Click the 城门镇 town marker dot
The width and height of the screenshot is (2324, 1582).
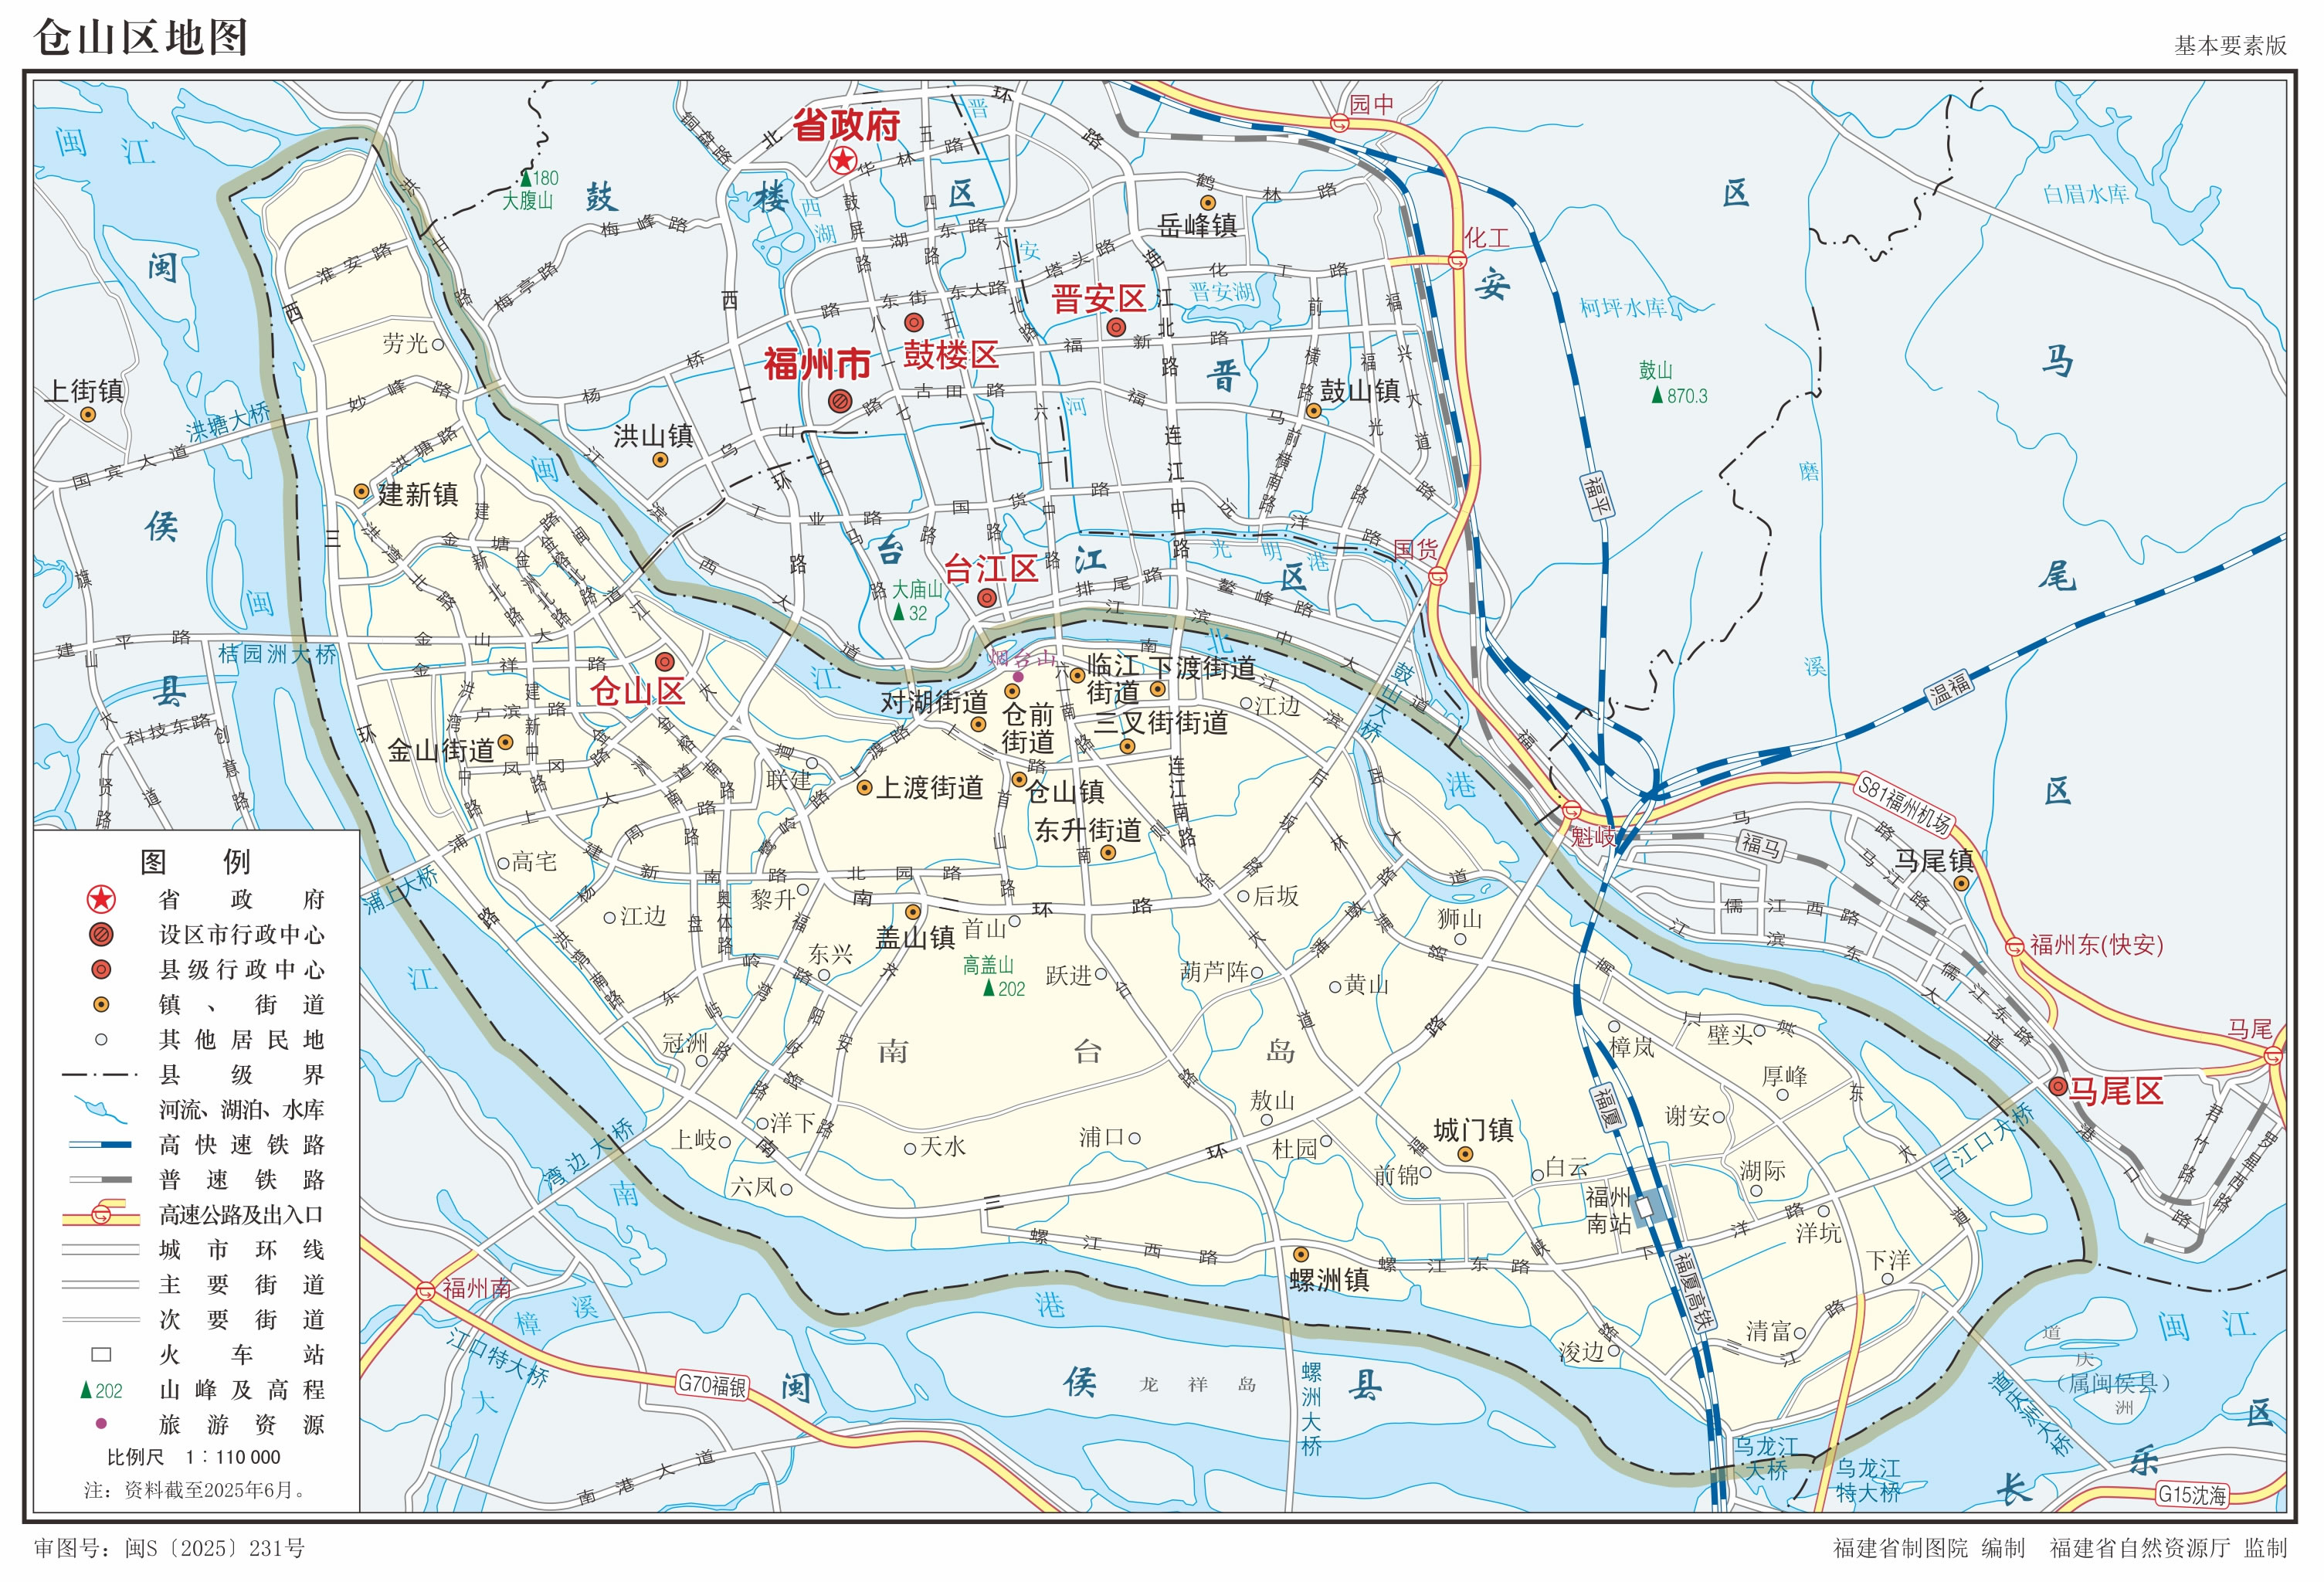tap(1465, 1154)
